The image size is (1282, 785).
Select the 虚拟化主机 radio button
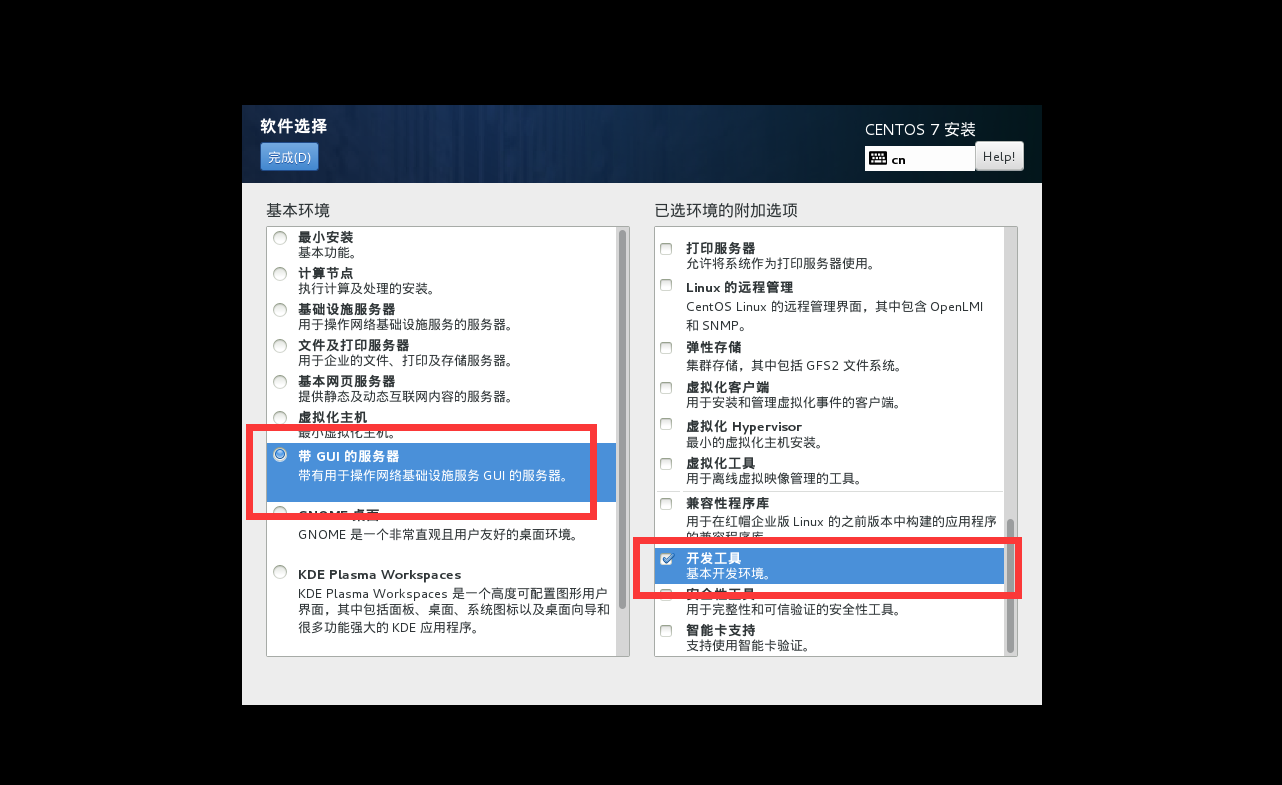pyautogui.click(x=280, y=418)
